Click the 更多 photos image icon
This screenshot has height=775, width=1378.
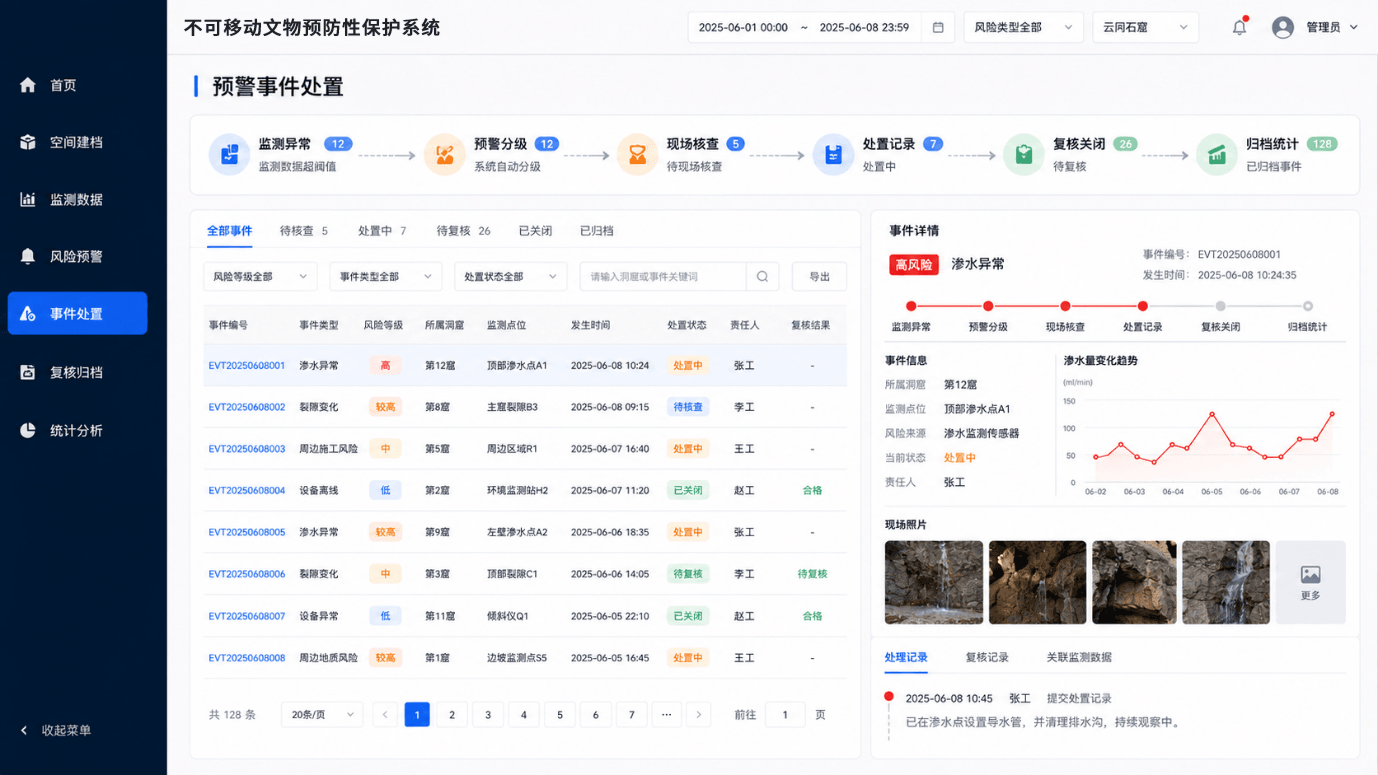click(1310, 574)
